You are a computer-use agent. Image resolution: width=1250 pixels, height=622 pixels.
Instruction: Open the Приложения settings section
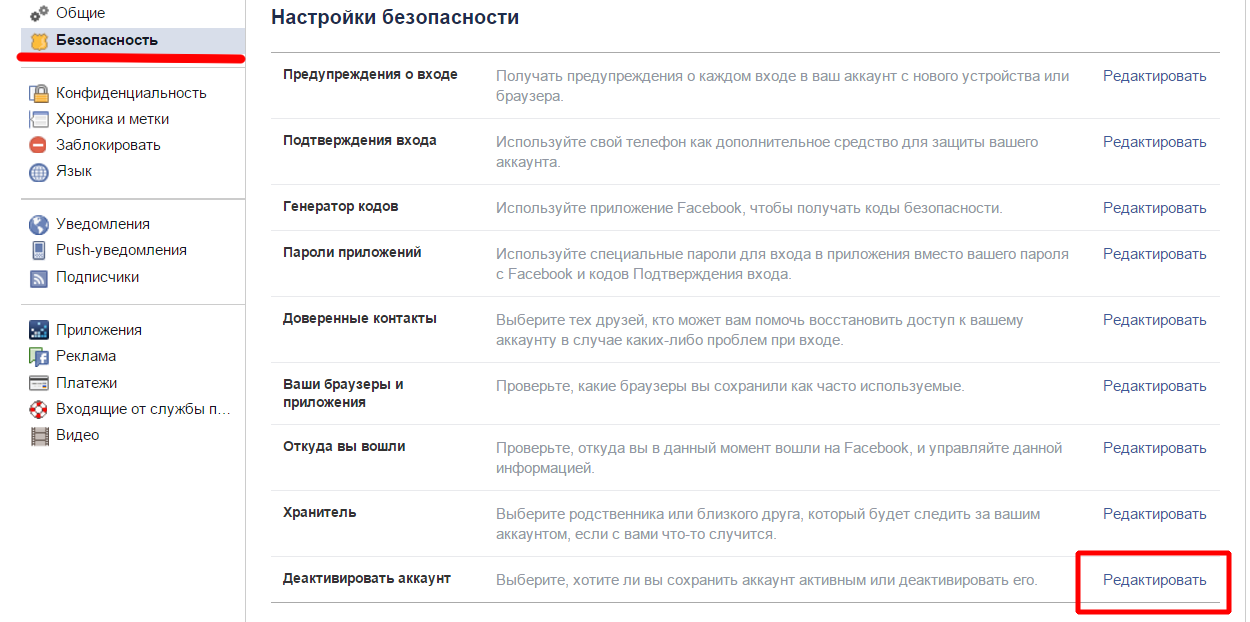click(x=98, y=330)
